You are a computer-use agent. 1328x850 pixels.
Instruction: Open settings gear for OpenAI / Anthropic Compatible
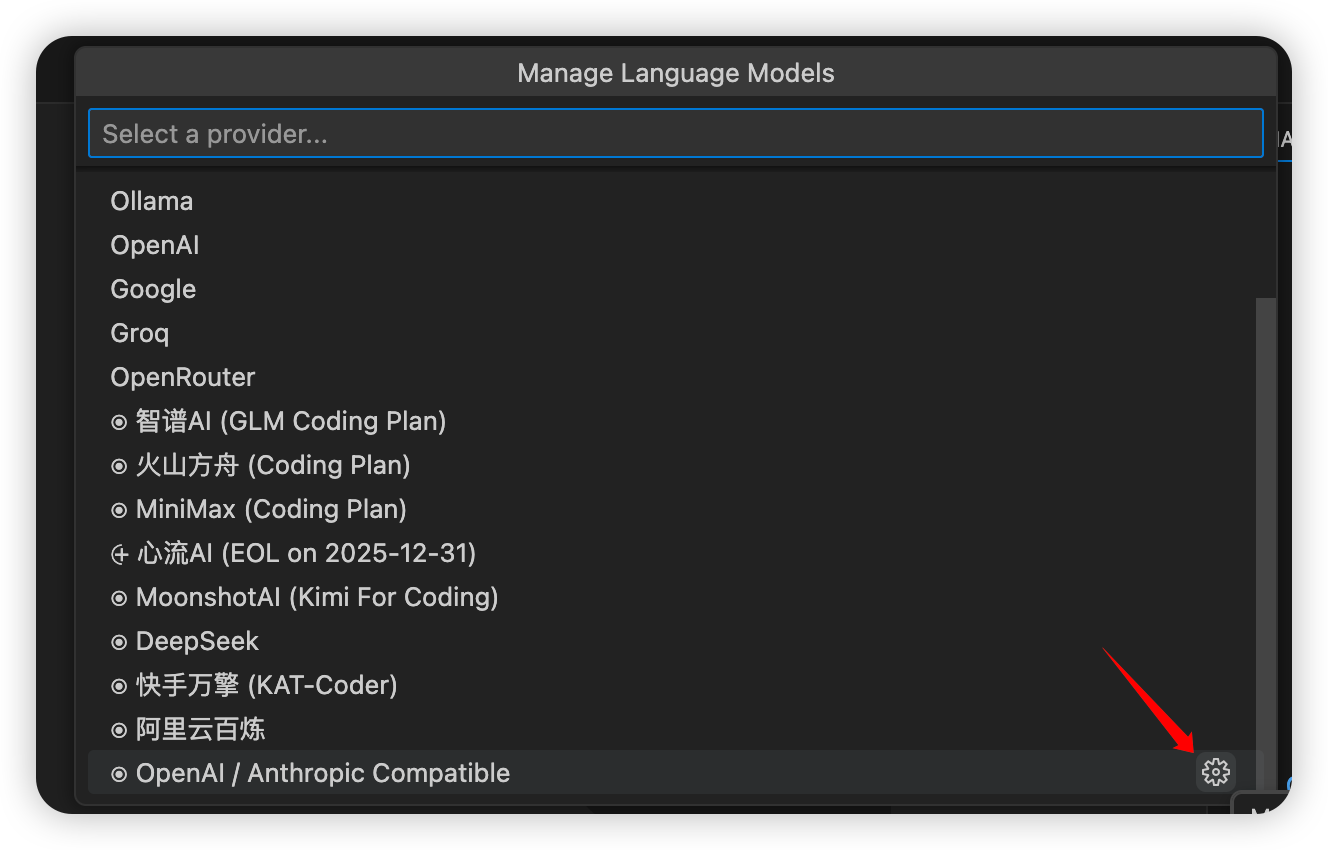point(1215,772)
